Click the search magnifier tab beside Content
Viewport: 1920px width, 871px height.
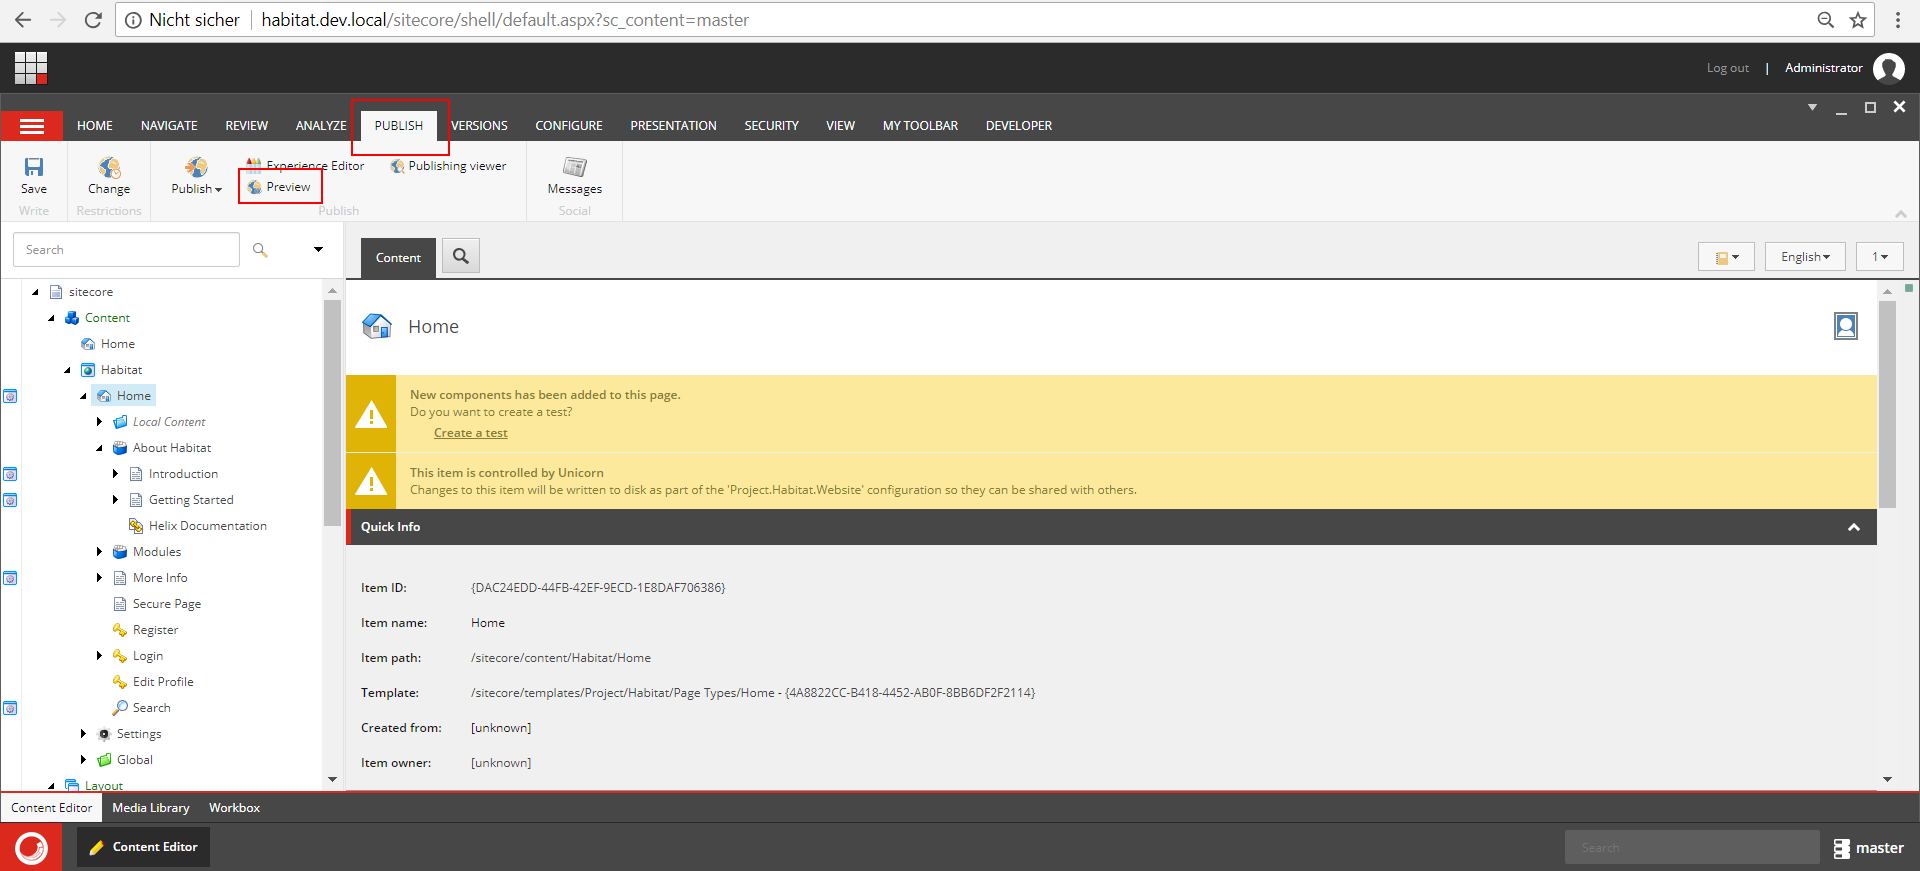point(461,256)
